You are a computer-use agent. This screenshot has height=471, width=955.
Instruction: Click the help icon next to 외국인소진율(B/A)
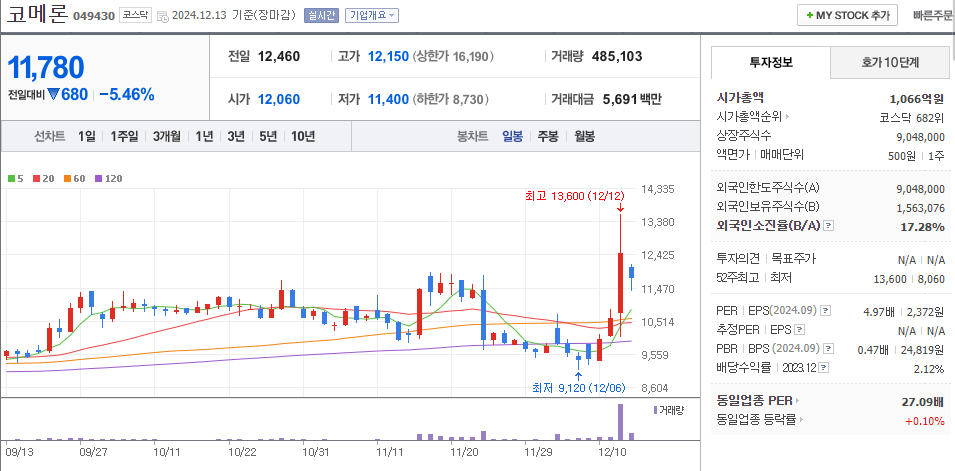click(828, 226)
